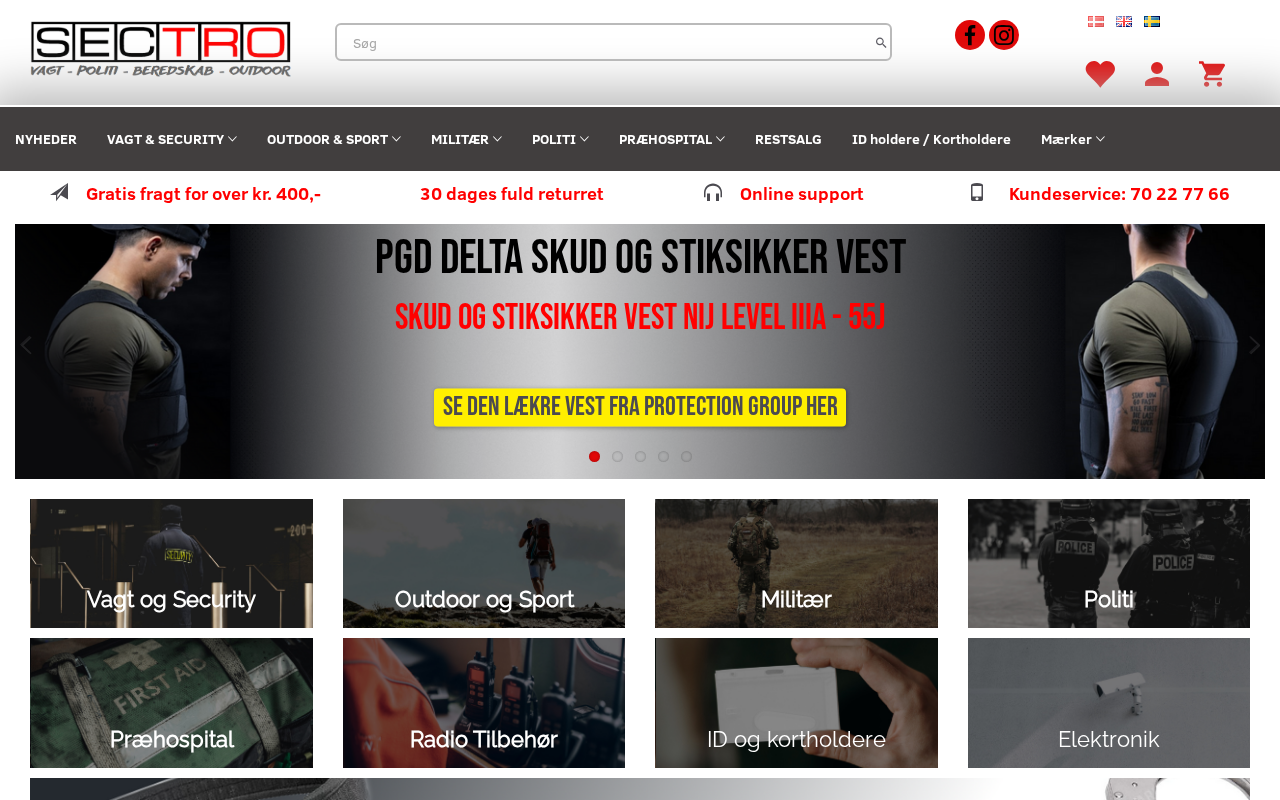Open the RESTSALG menu item
The height and width of the screenshot is (800, 1280).
788,139
